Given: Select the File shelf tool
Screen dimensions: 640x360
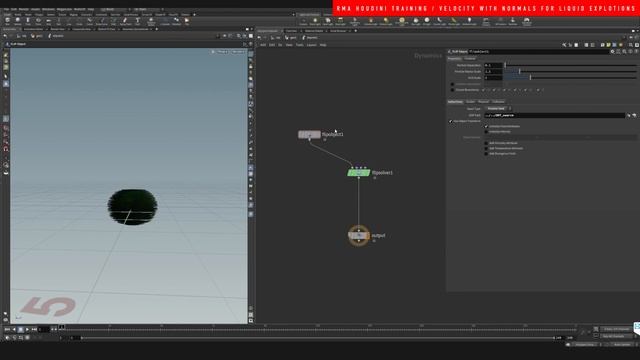Looking at the screenshot, I should [187, 21].
